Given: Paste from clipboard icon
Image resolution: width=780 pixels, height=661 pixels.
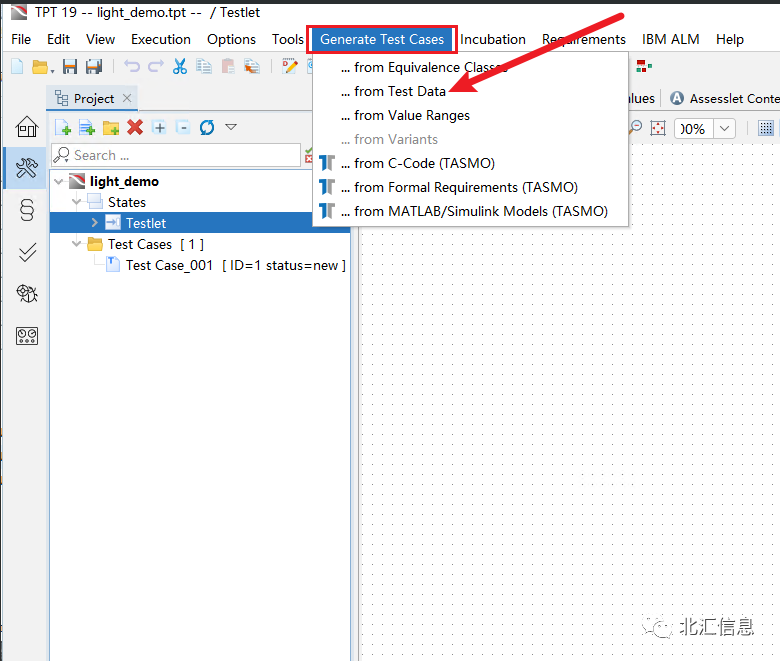Looking at the screenshot, I should 228,66.
